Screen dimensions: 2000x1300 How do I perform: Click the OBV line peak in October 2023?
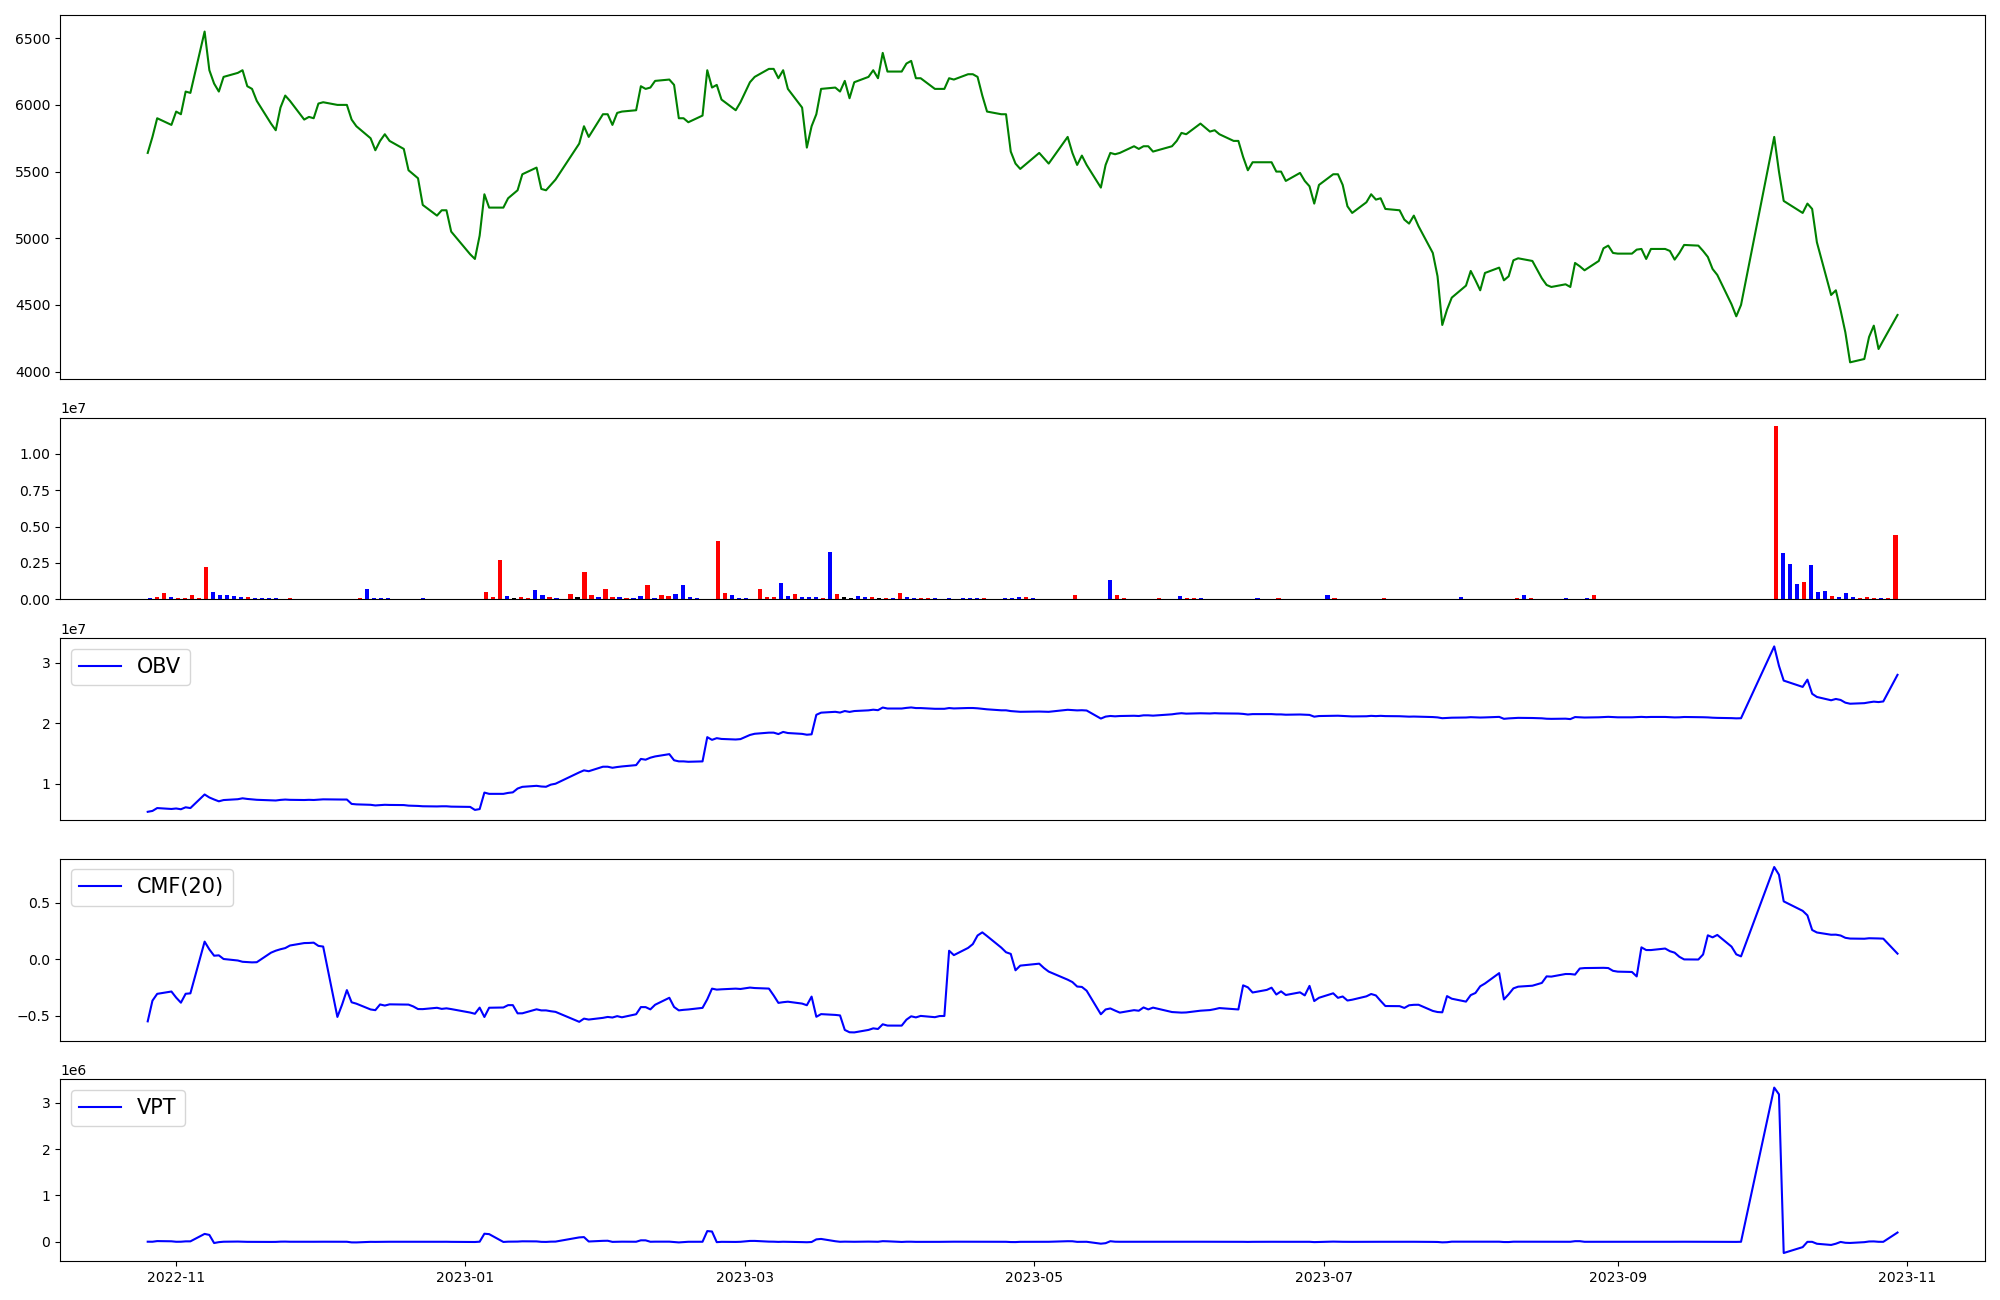pyautogui.click(x=1774, y=647)
